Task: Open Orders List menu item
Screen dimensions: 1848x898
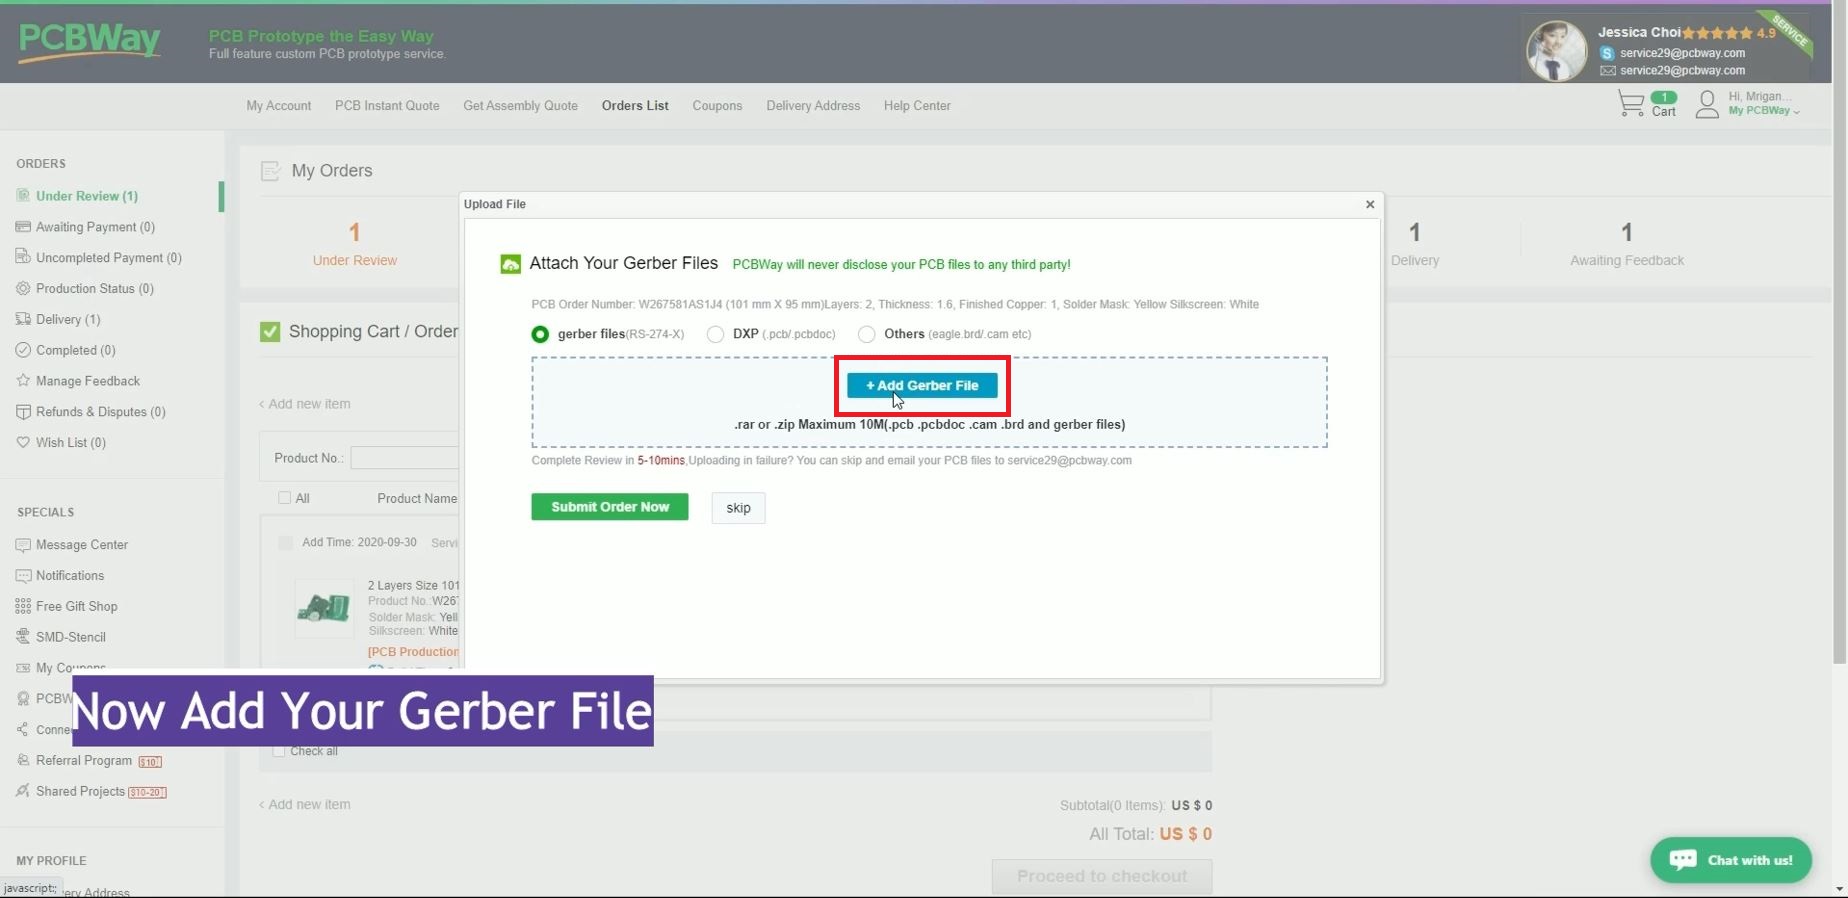Action: (635, 105)
